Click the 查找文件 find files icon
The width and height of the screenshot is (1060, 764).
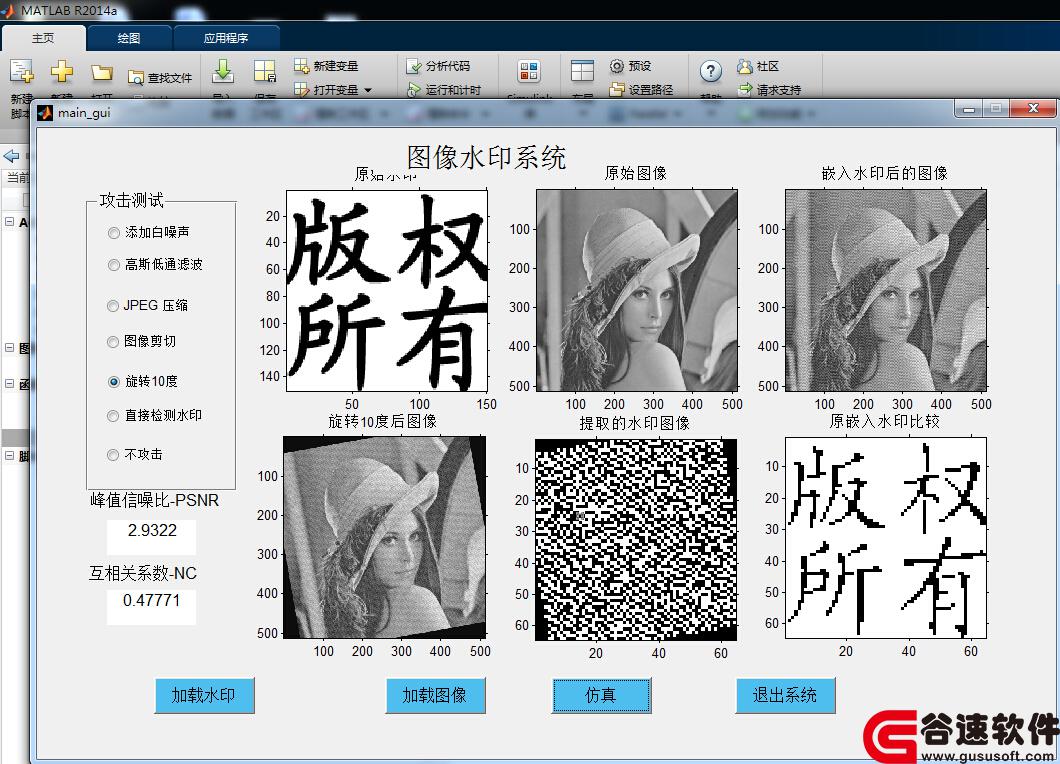[136, 78]
